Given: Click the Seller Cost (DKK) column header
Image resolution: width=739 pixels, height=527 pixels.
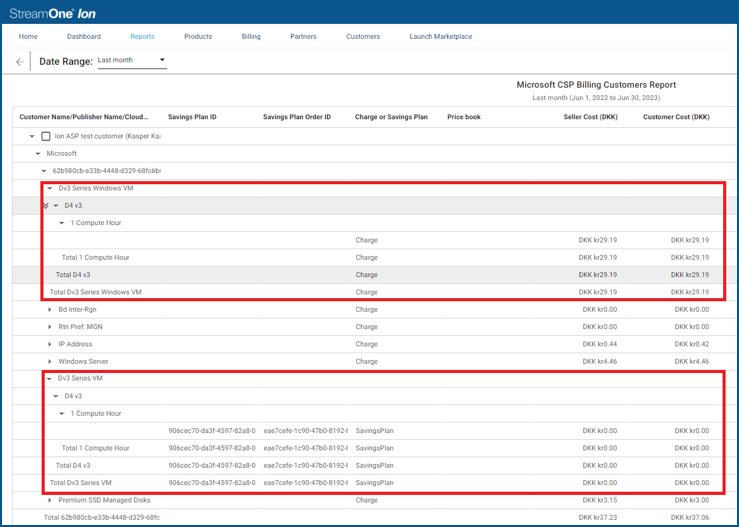Looking at the screenshot, I should 590,117.
